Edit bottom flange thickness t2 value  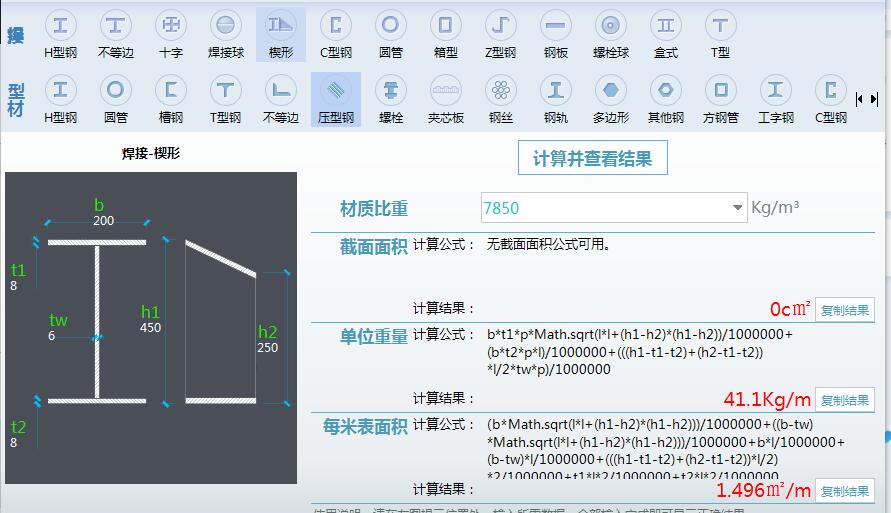coord(14,442)
